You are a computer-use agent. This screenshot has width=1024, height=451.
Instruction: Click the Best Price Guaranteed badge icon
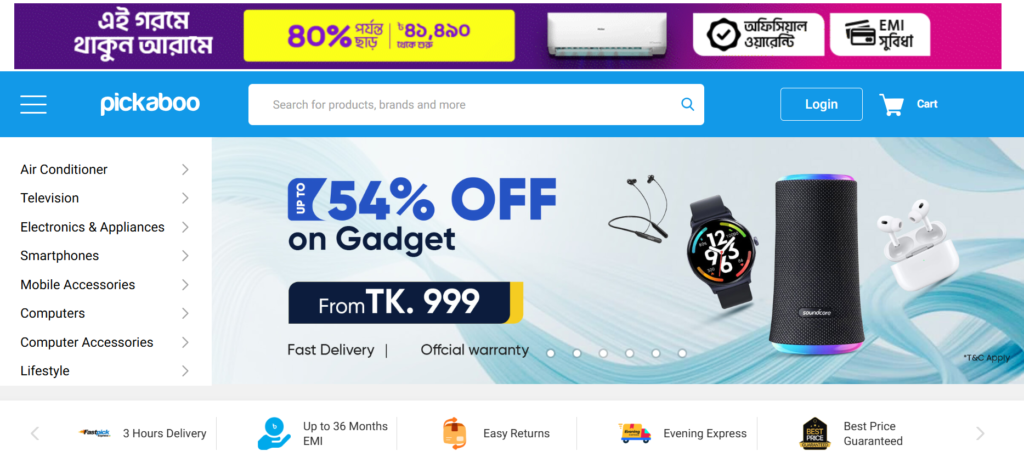point(816,433)
